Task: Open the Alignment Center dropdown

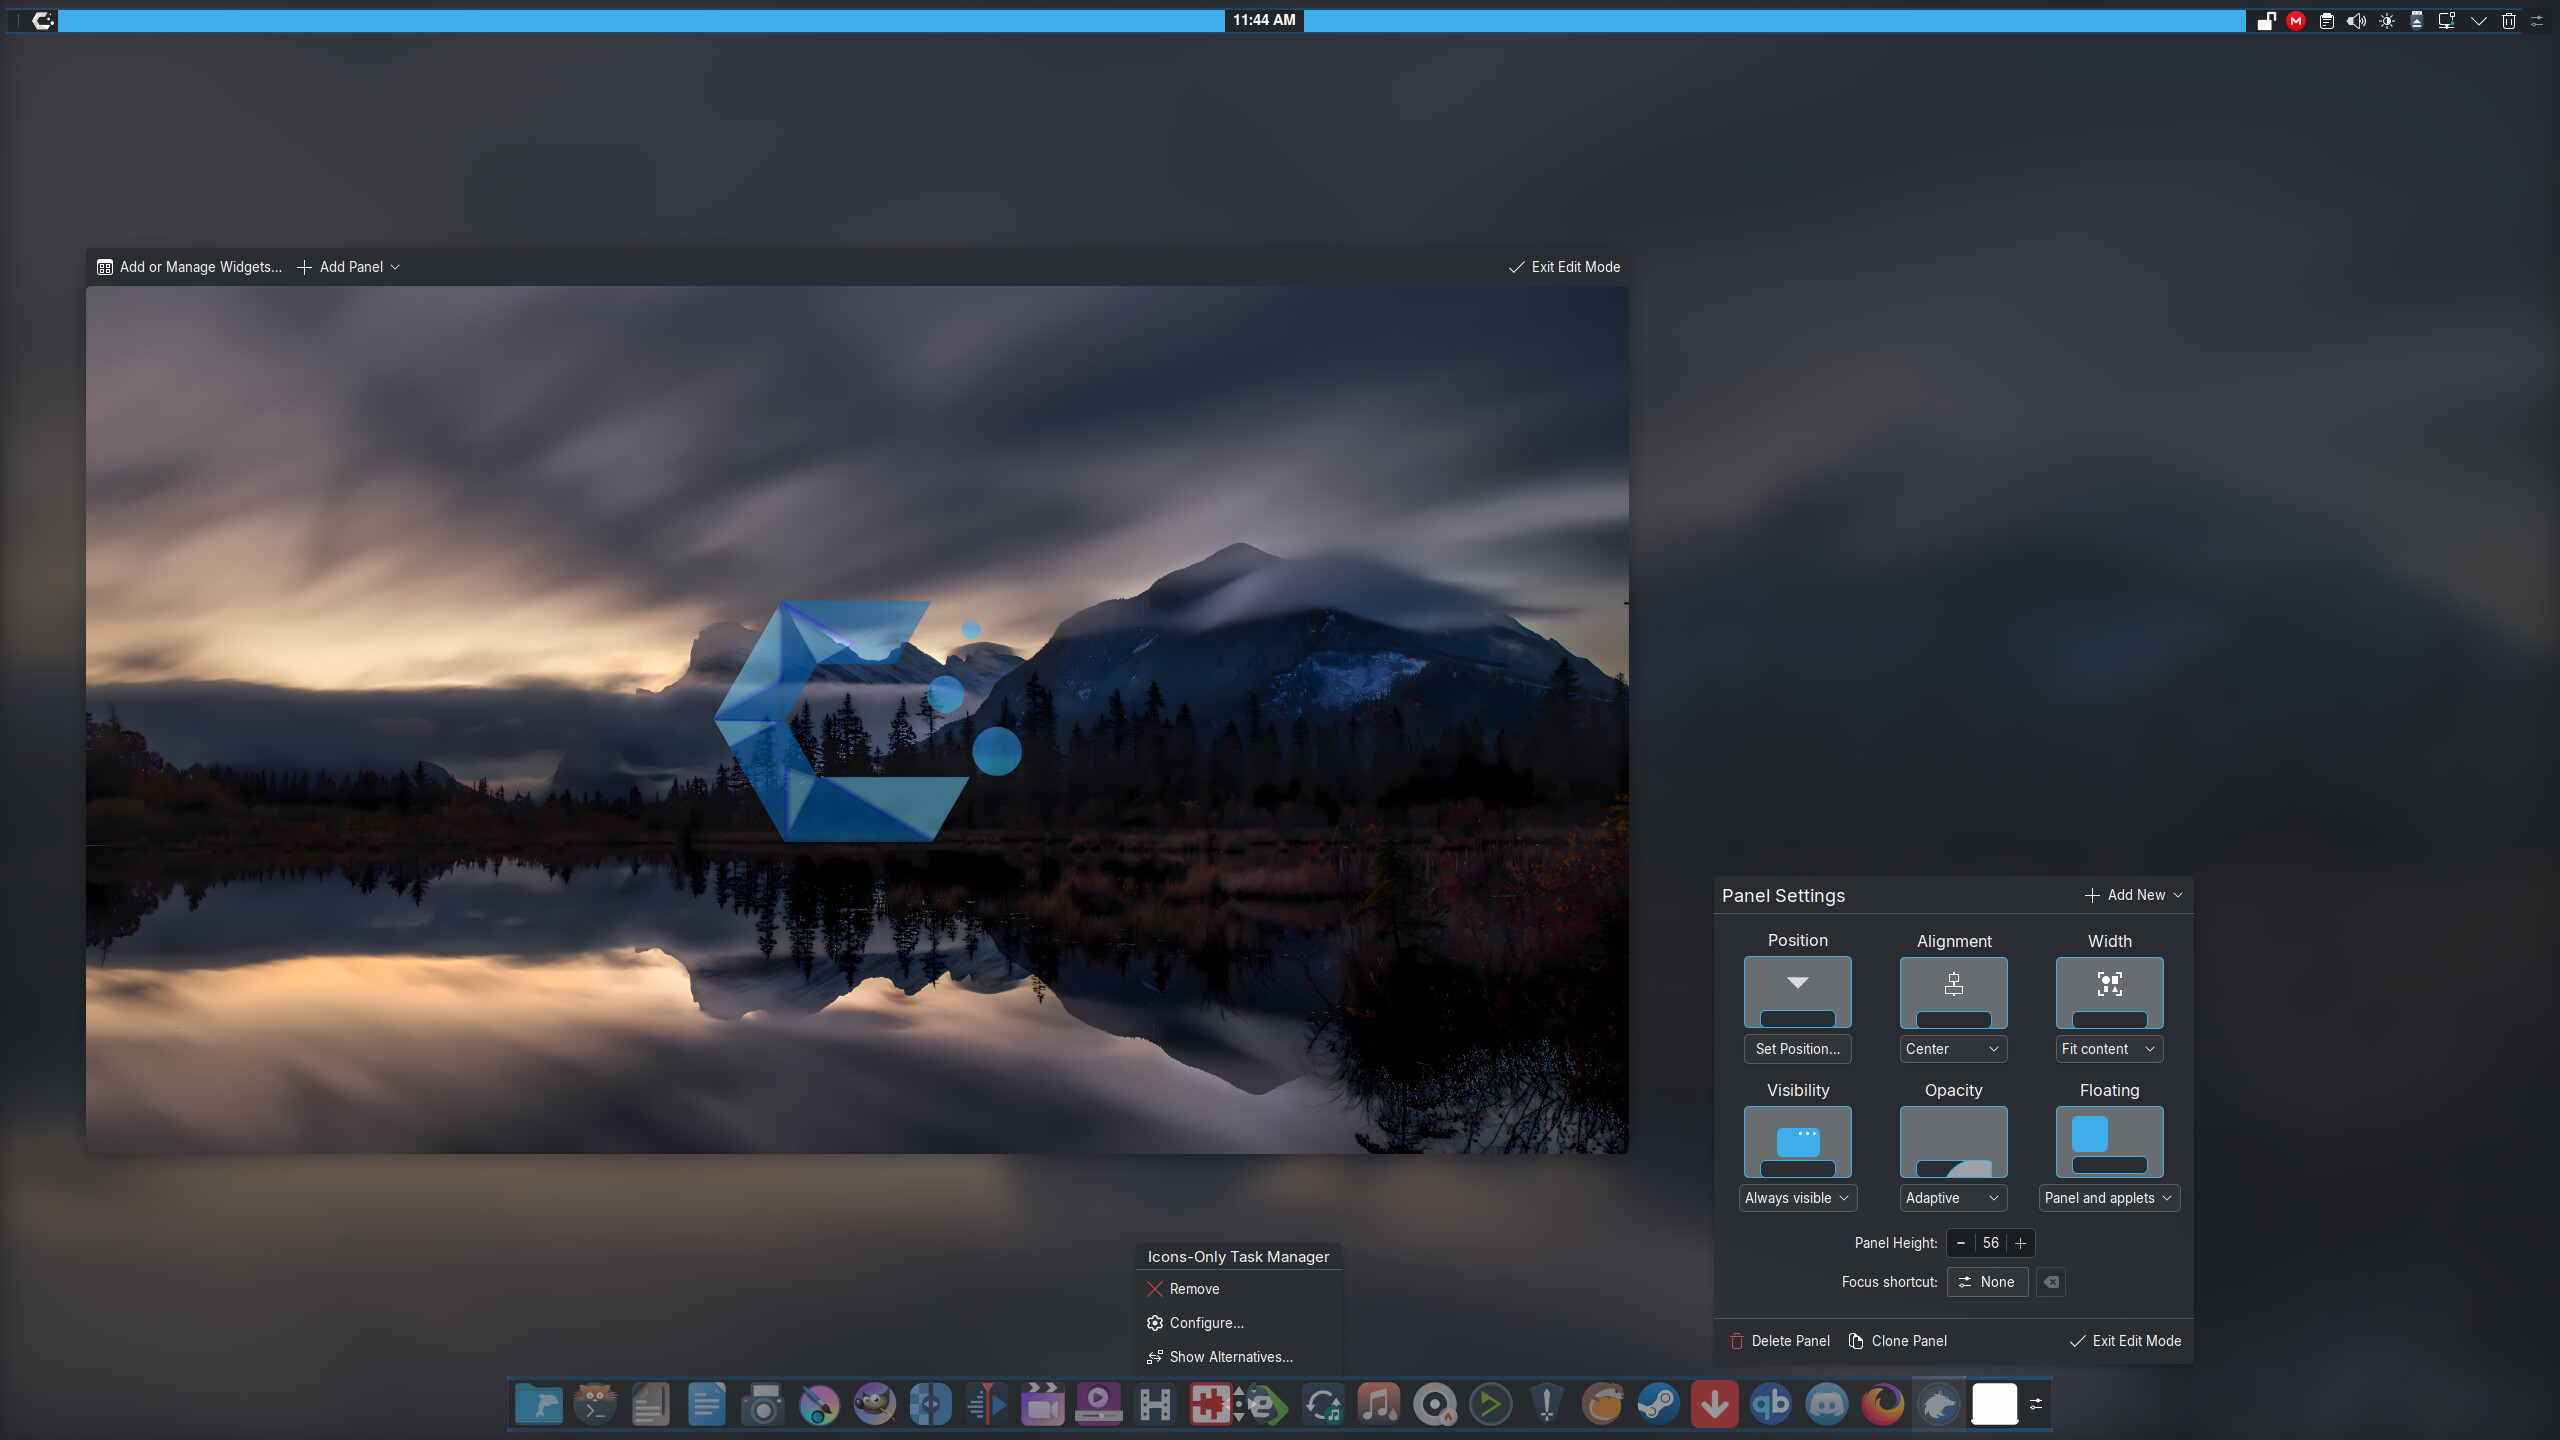Action: (1952, 1049)
